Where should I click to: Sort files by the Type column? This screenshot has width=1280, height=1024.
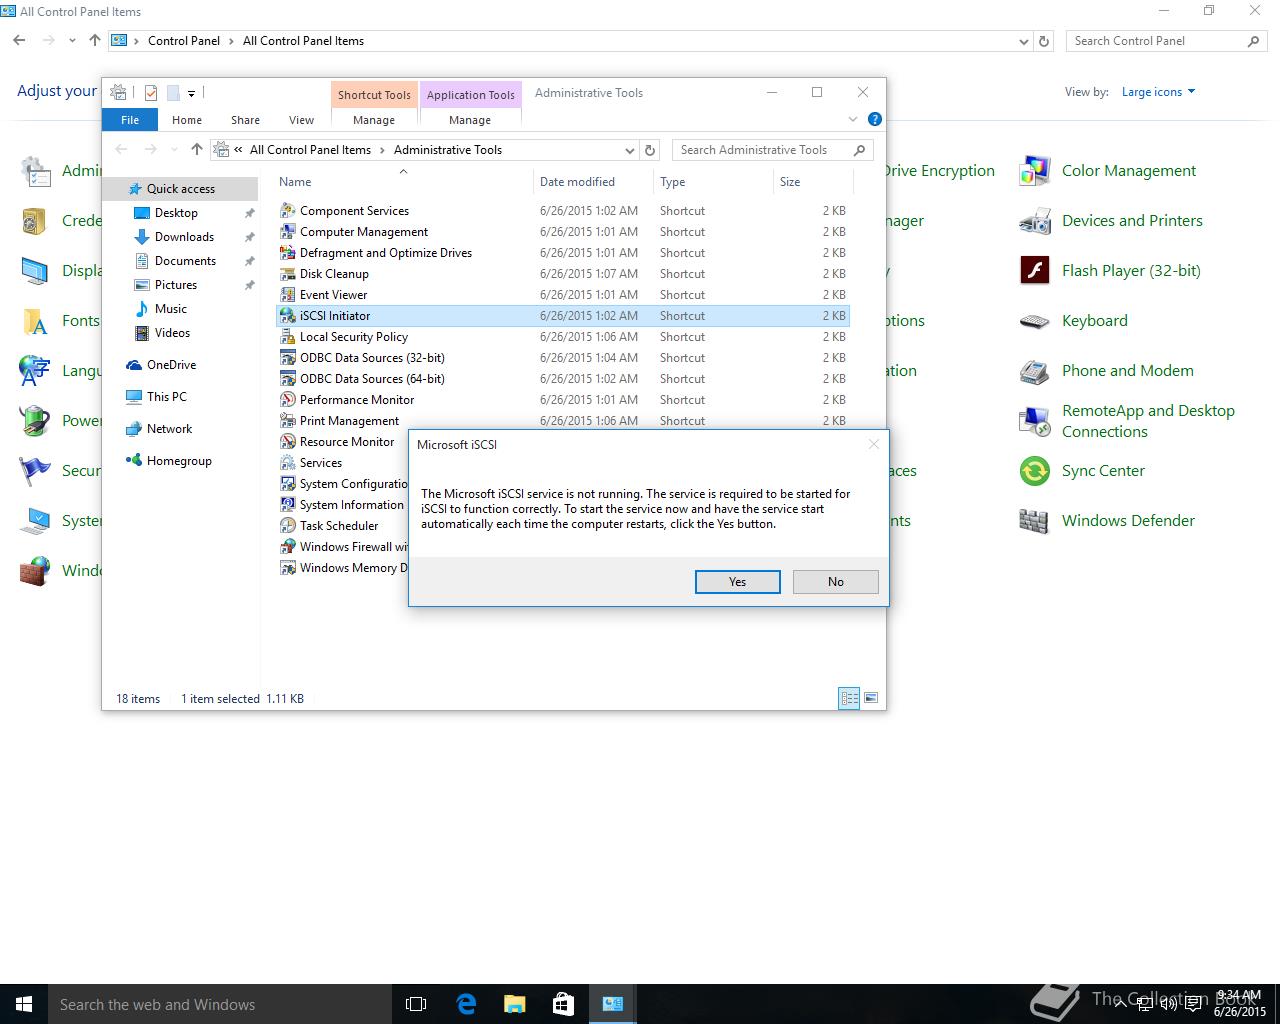pos(713,182)
